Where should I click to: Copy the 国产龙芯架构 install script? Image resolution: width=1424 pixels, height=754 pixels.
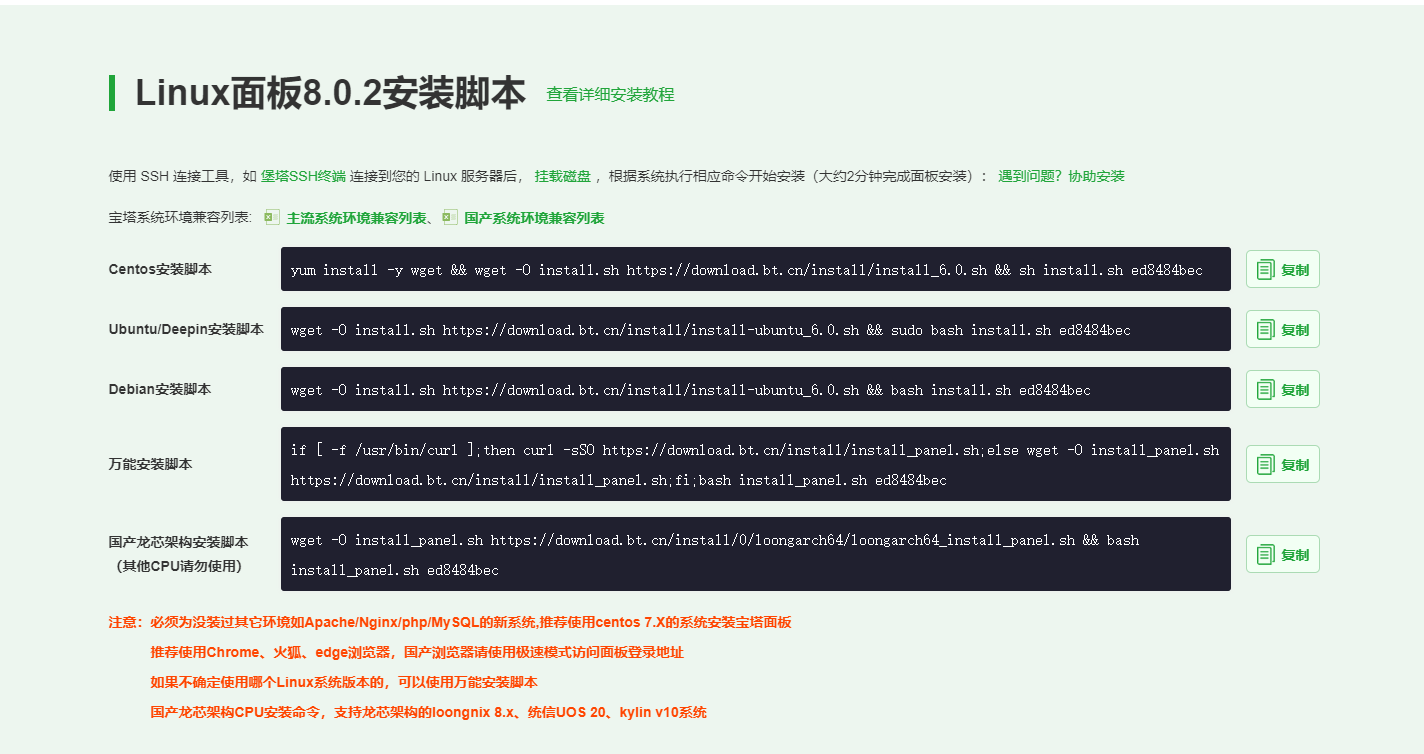pos(1283,554)
